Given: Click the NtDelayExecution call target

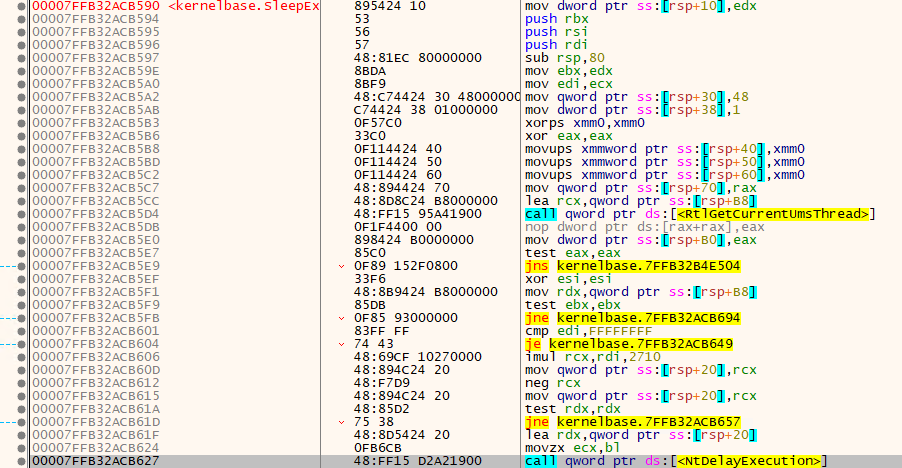Looking at the screenshot, I should point(749,461).
